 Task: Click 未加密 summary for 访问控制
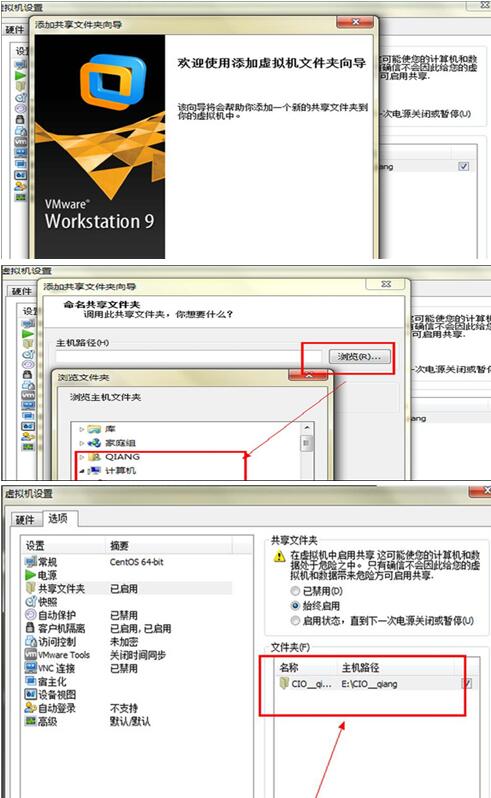124,641
